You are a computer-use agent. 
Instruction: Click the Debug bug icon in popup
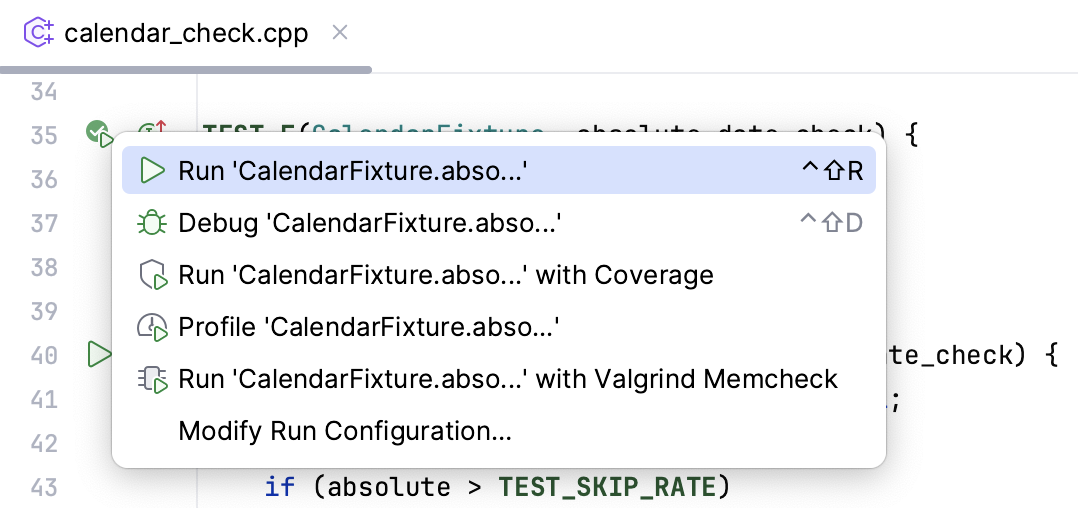[x=152, y=223]
